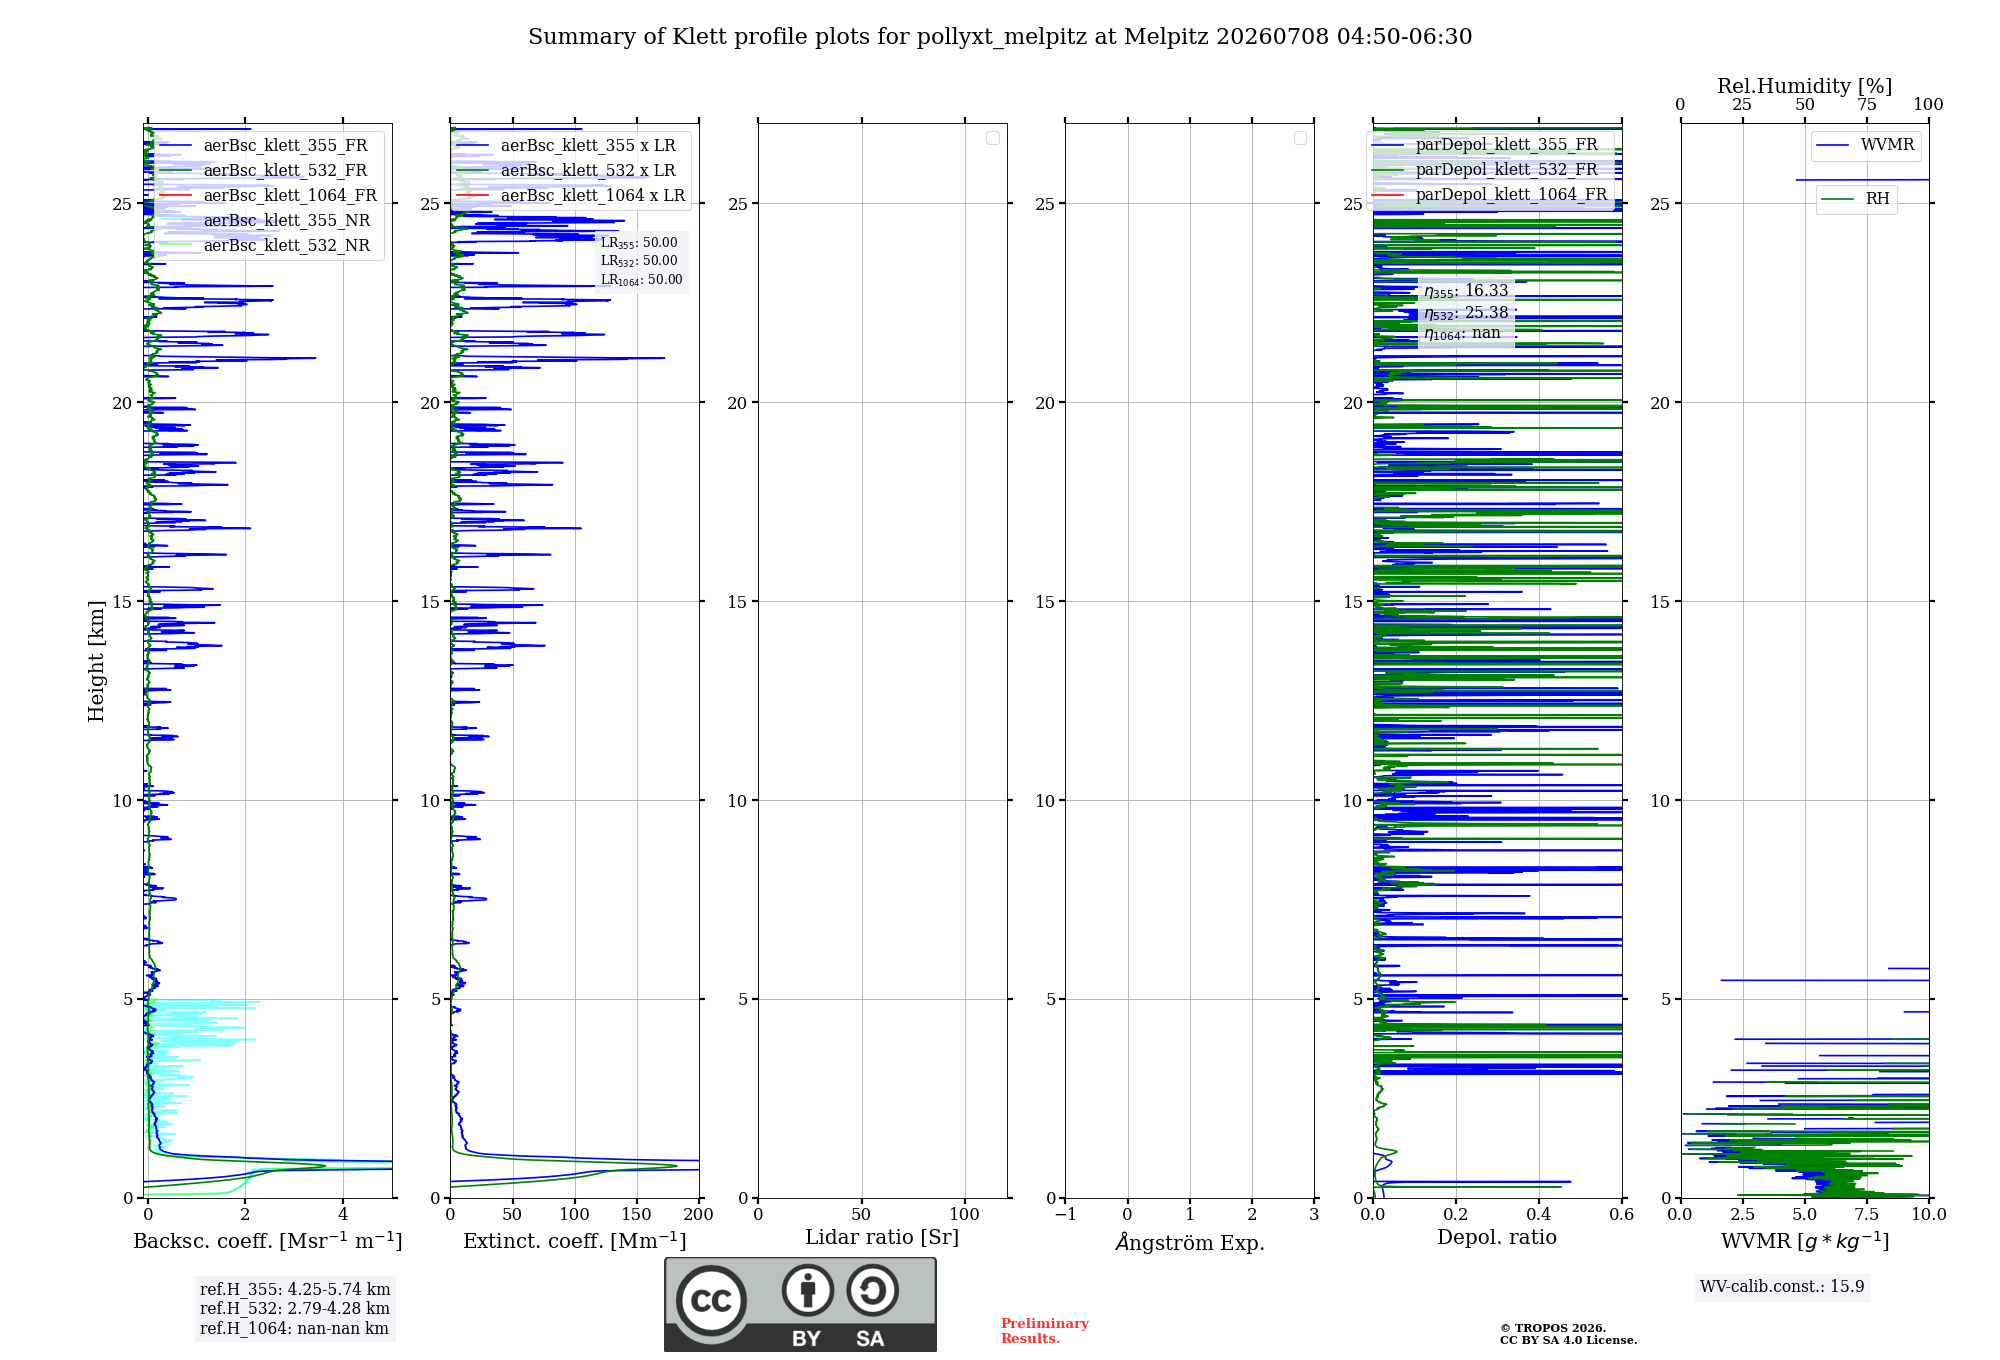Viewport: 2000px width, 1360px height.
Task: Click the BY attribution person icon
Action: coord(808,1290)
